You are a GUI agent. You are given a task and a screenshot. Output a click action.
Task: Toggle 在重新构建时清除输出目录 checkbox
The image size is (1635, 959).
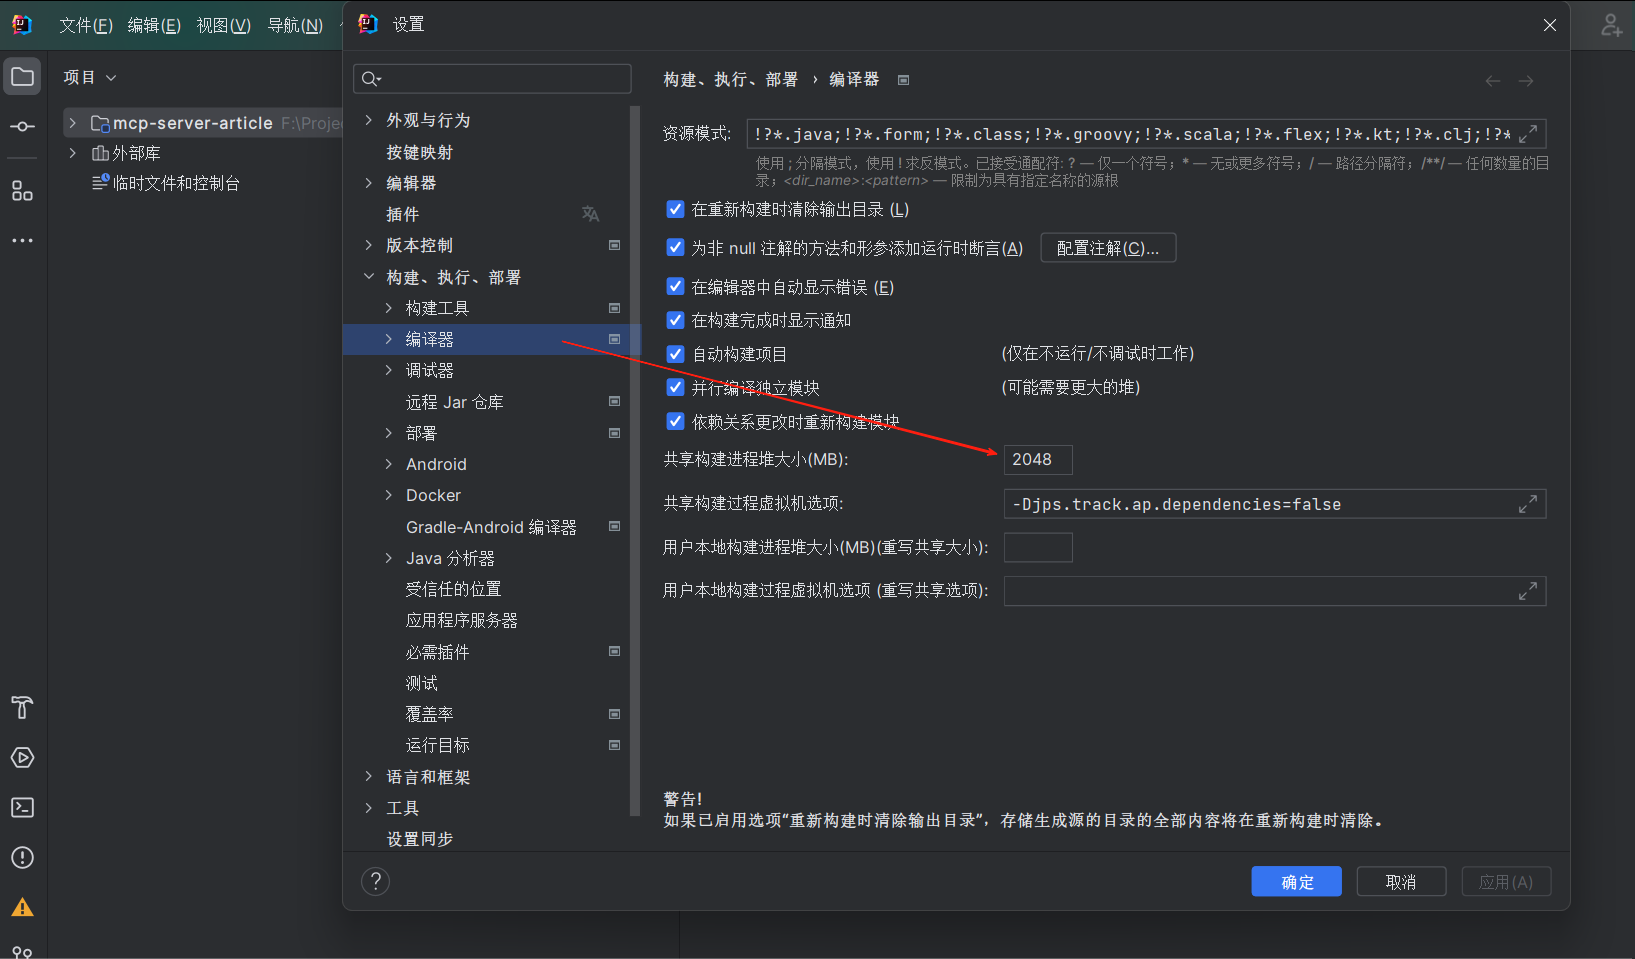pyautogui.click(x=676, y=209)
